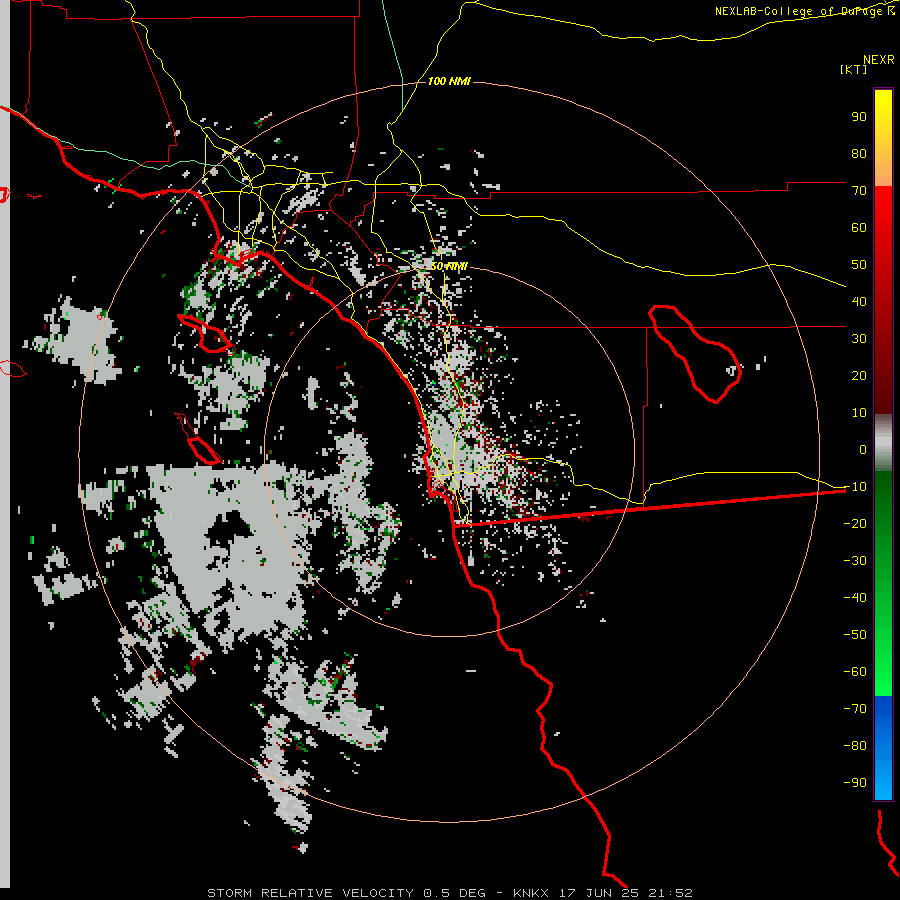Click the 30 value on the velocity scale
900x900 pixels.
coord(859,339)
